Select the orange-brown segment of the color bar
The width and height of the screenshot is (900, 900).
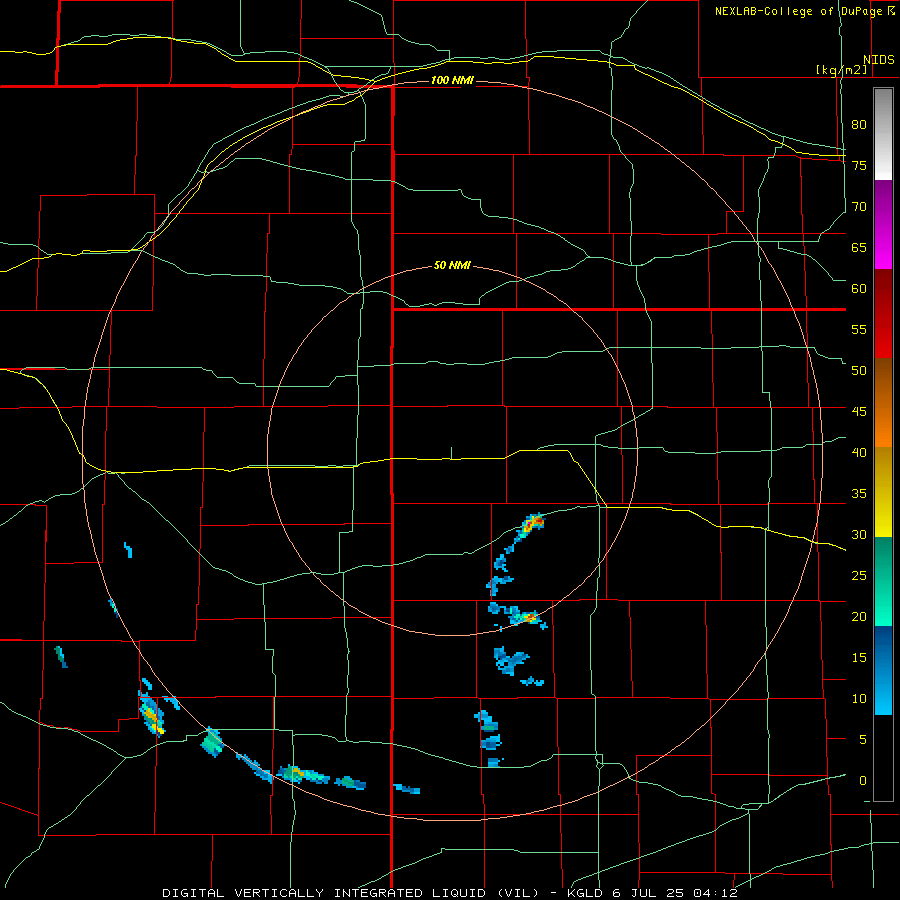[x=883, y=402]
